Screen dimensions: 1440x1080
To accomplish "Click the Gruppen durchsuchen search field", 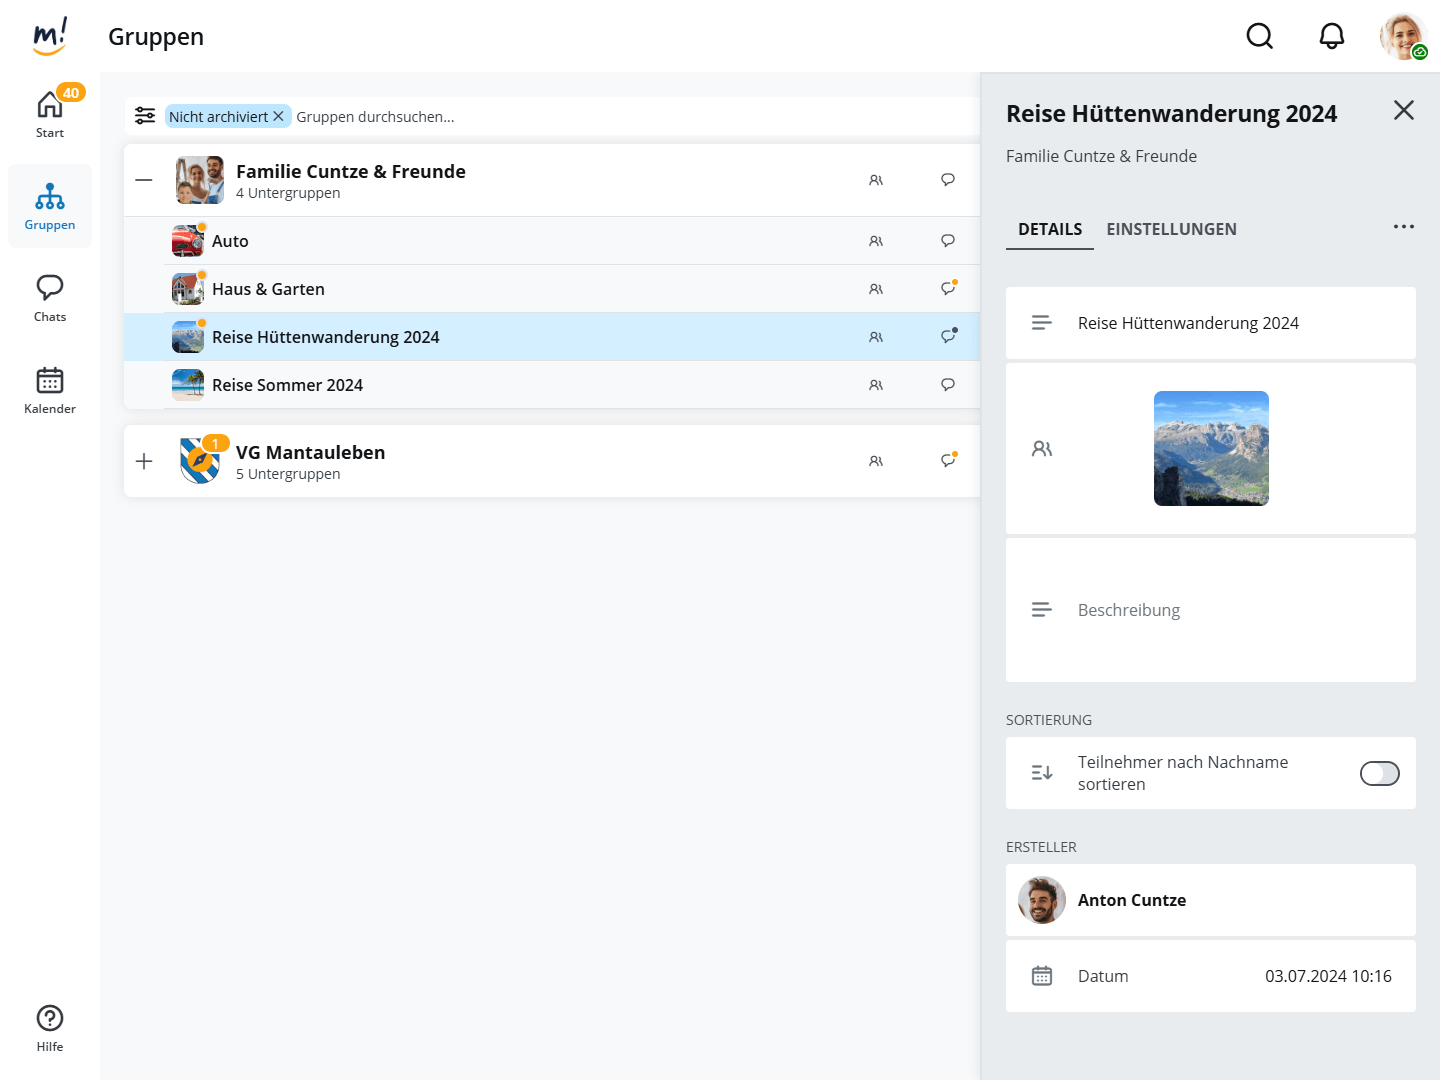I will [x=600, y=117].
